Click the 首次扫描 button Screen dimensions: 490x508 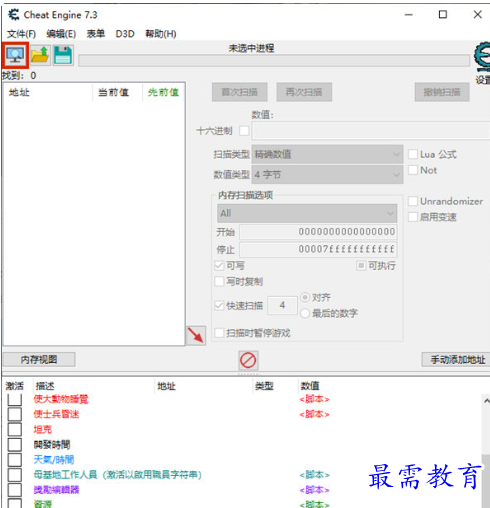point(240,92)
